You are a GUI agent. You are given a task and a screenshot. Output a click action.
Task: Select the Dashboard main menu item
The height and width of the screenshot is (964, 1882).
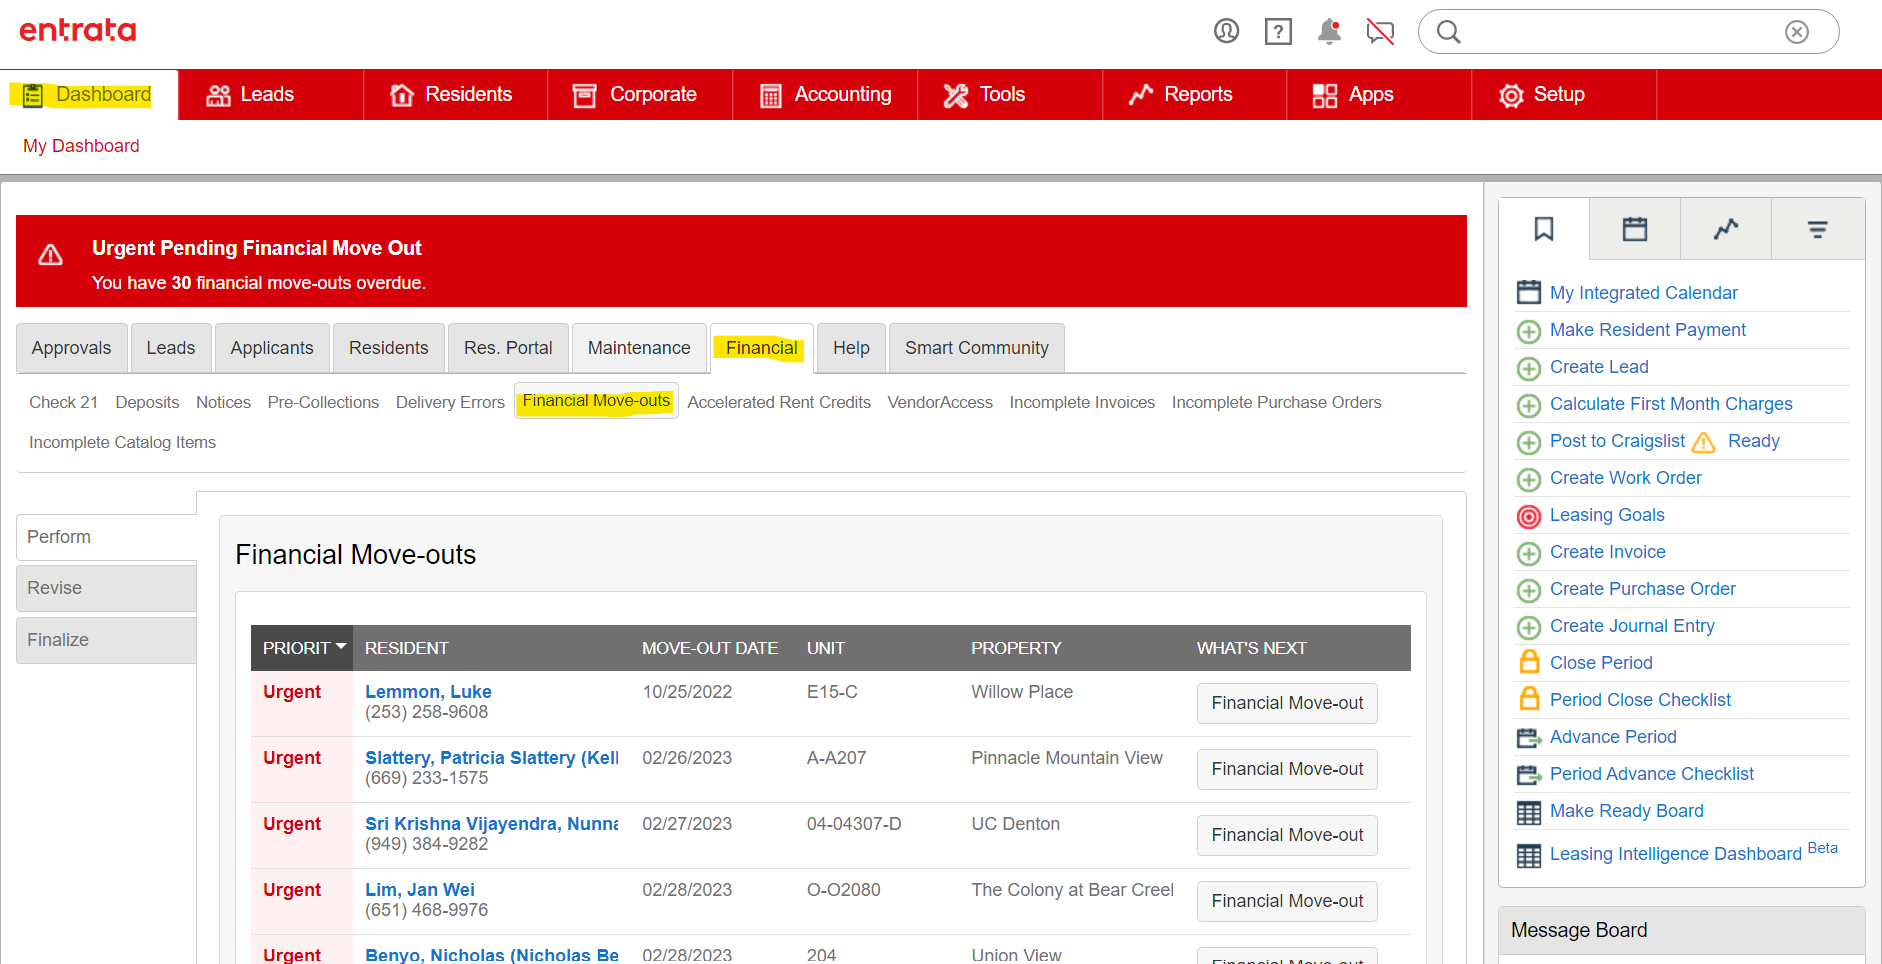(x=88, y=95)
